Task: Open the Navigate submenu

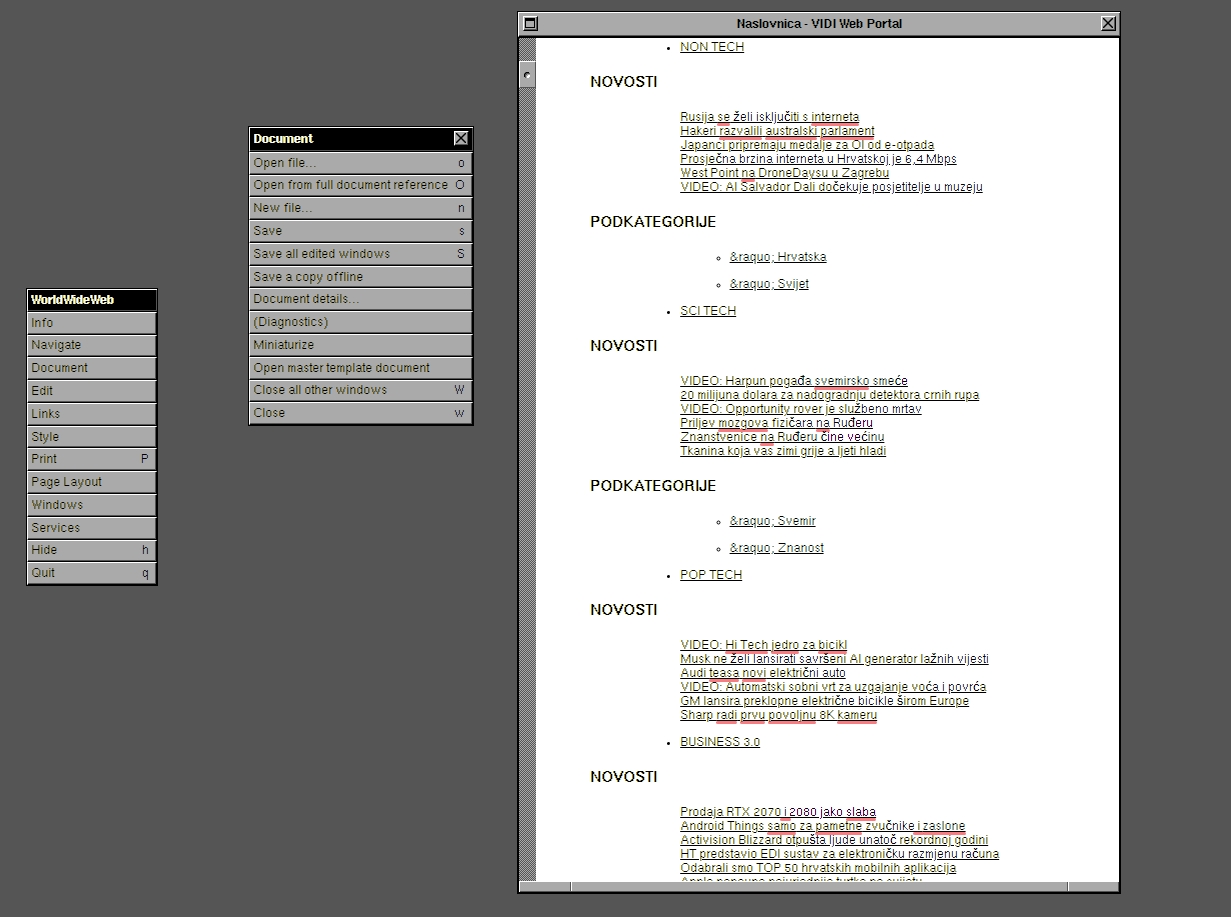Action: pos(91,345)
